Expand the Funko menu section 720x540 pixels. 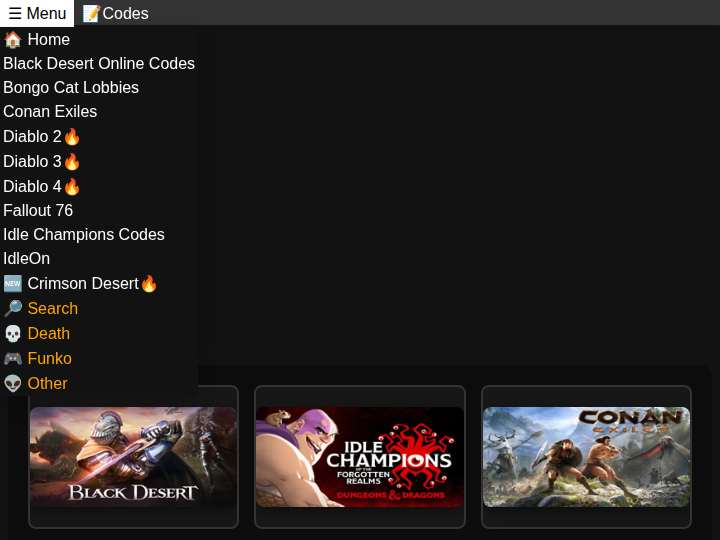point(49,359)
